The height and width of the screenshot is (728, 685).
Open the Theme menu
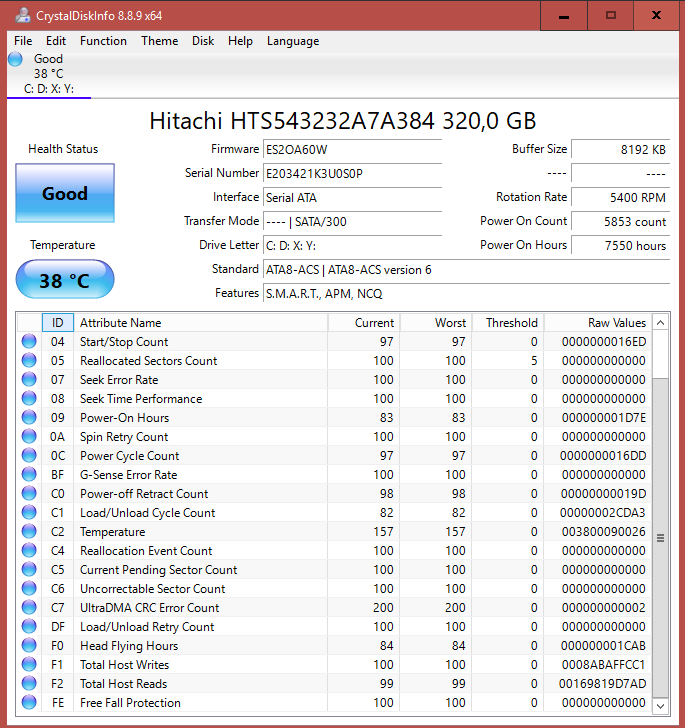160,41
